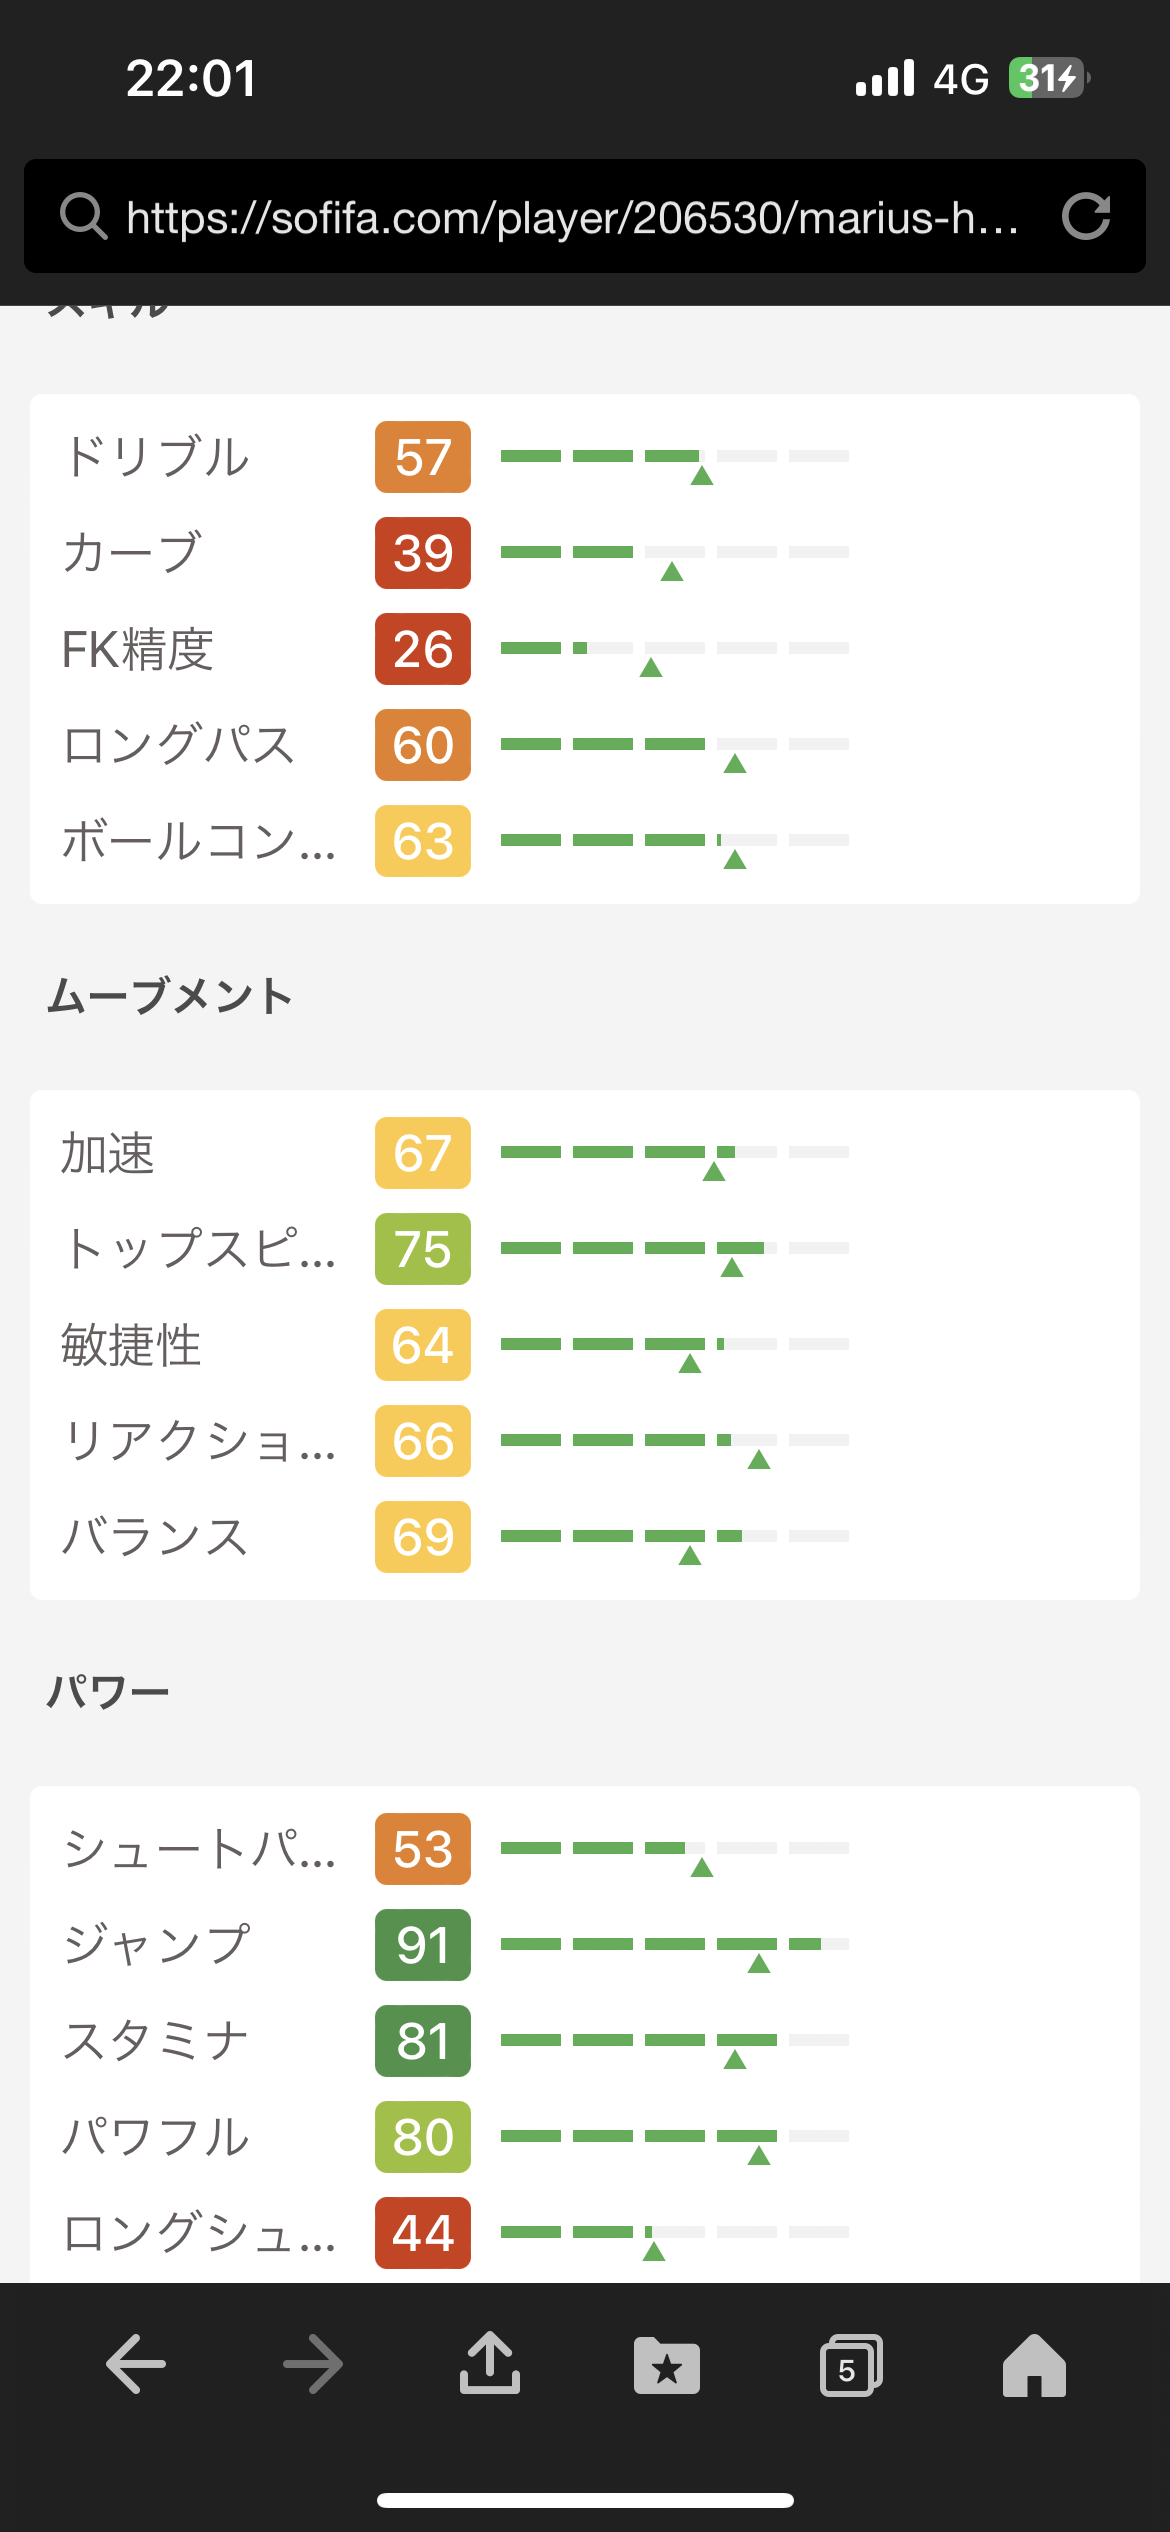Tap the ロングパス rating badge 60

pyautogui.click(x=423, y=745)
